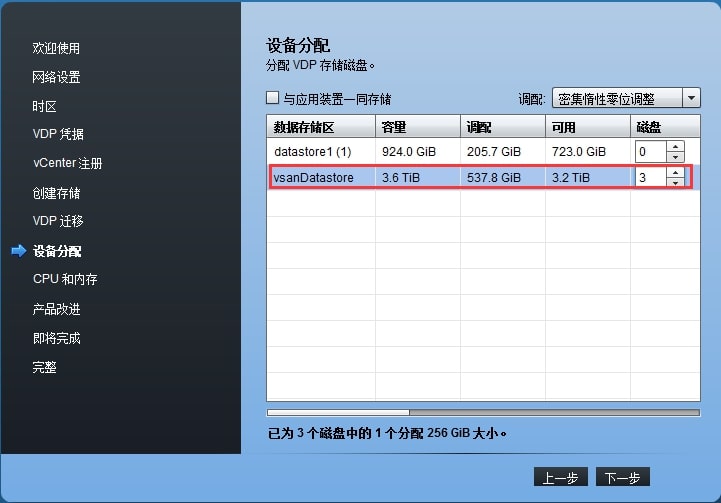The image size is (721, 503).
Task: Decrease disk count for vsanDatastore
Action: [675, 182]
